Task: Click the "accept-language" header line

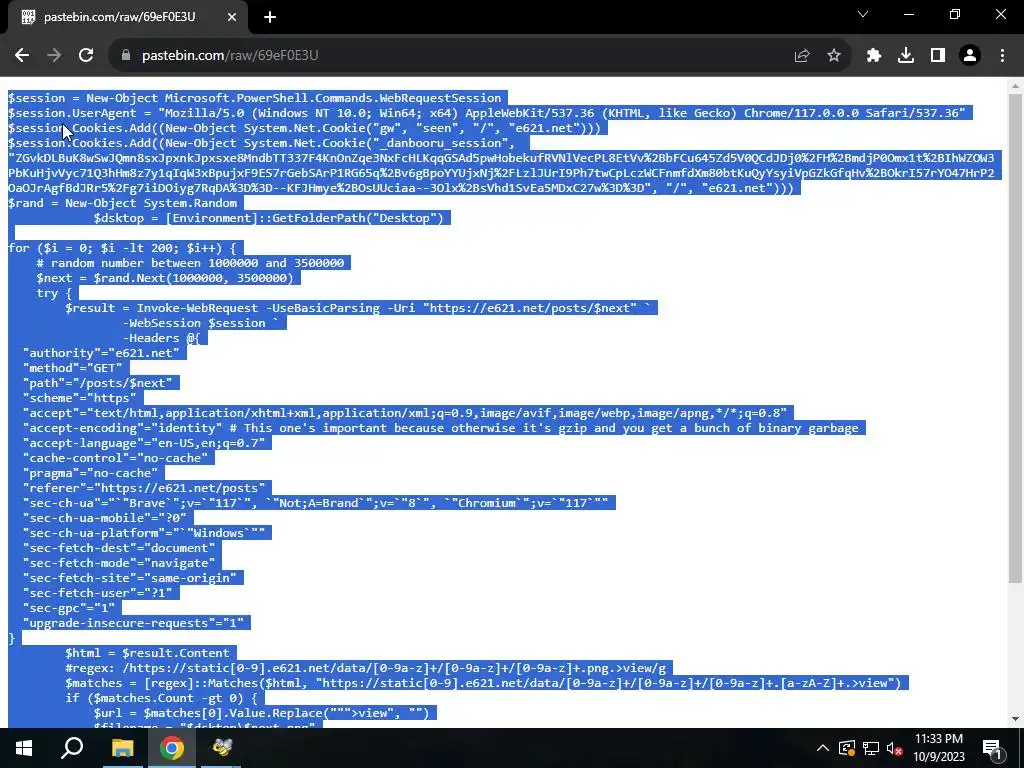Action: click(144, 443)
